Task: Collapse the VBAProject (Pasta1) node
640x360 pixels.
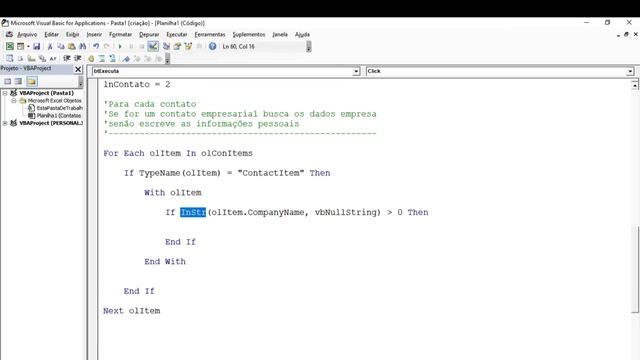Action: (x=5, y=93)
